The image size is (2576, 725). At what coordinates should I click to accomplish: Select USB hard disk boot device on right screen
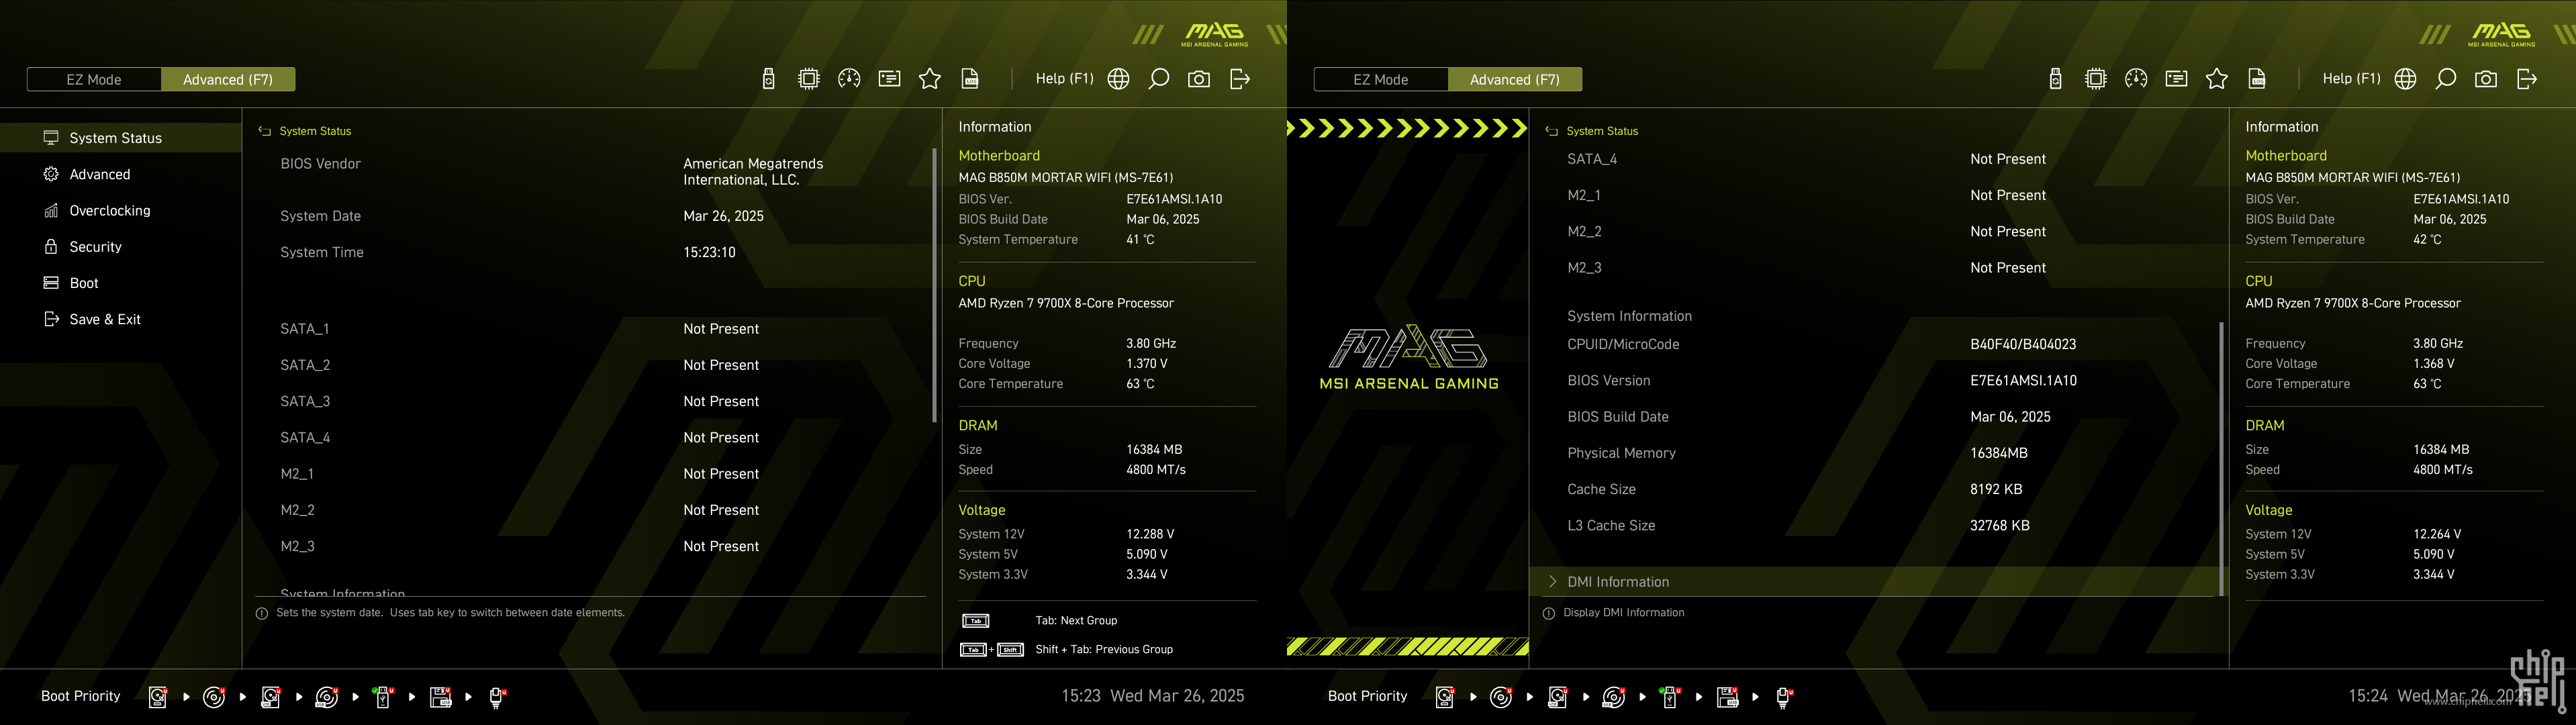tap(1558, 697)
